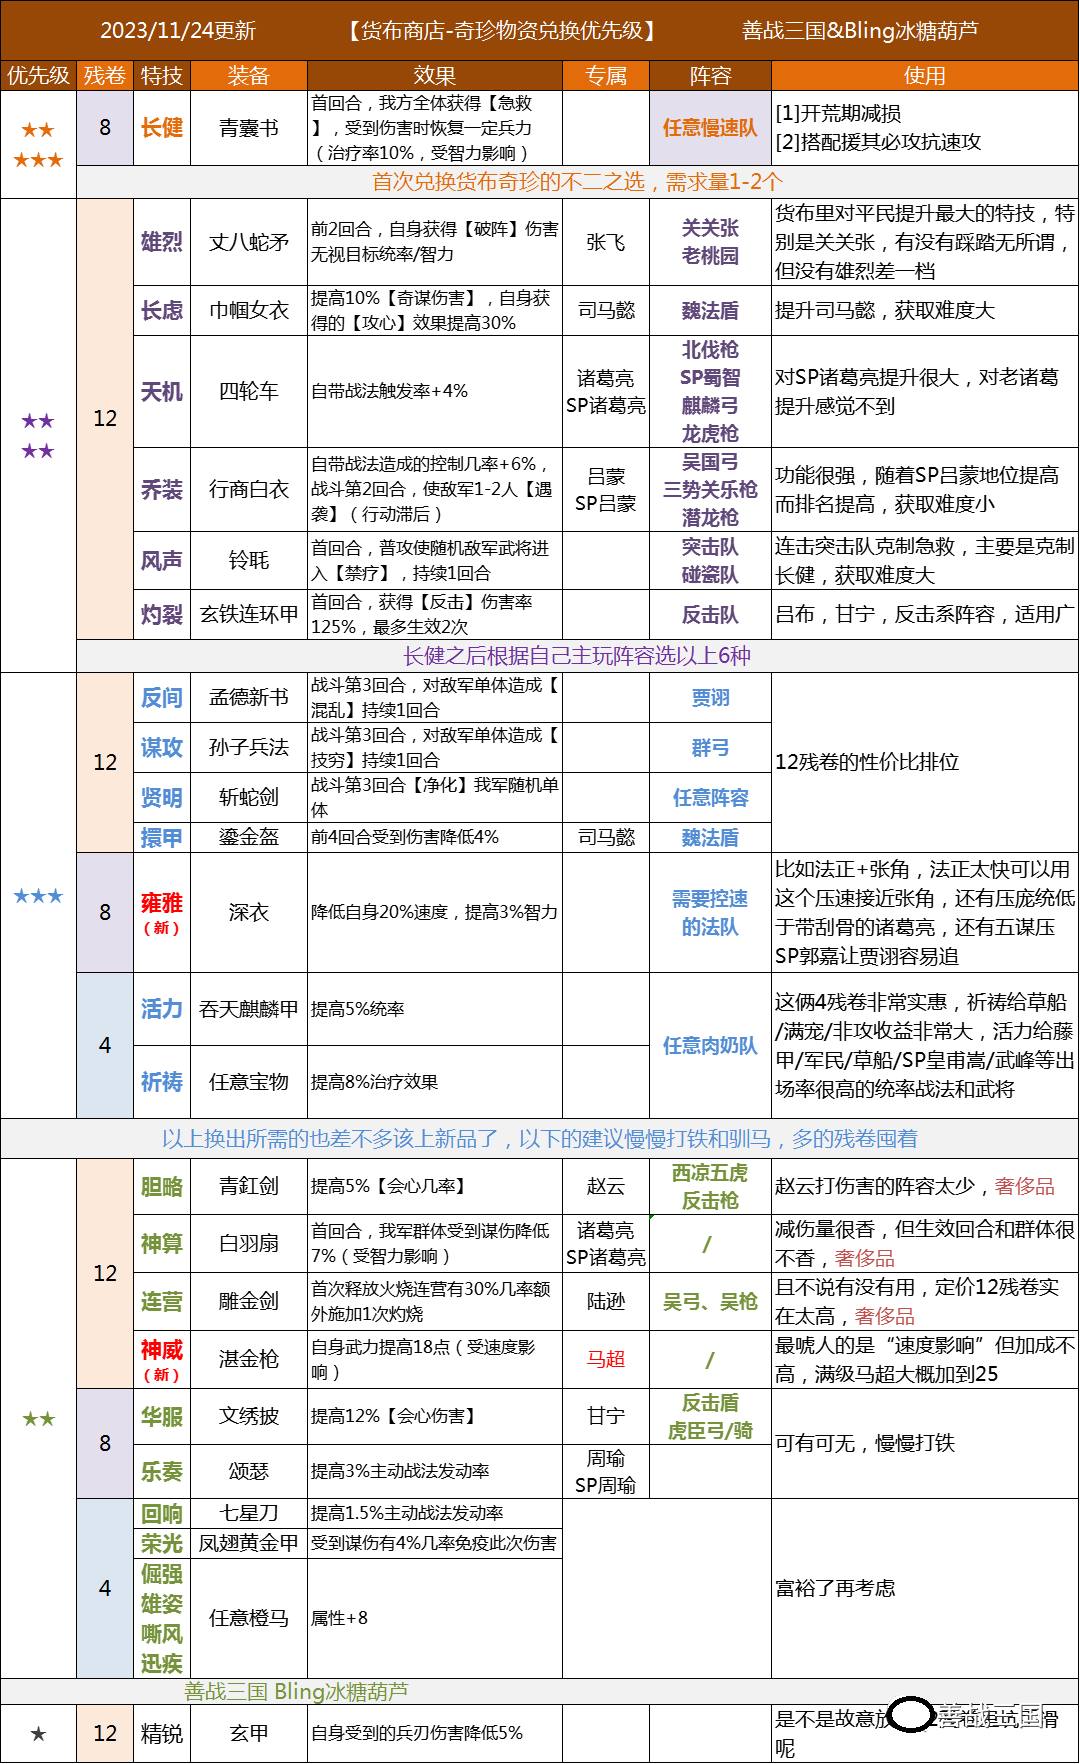This screenshot has width=1080, height=1764.
Task: Select the '巾帼女衣' equipment cell
Action: (249, 311)
